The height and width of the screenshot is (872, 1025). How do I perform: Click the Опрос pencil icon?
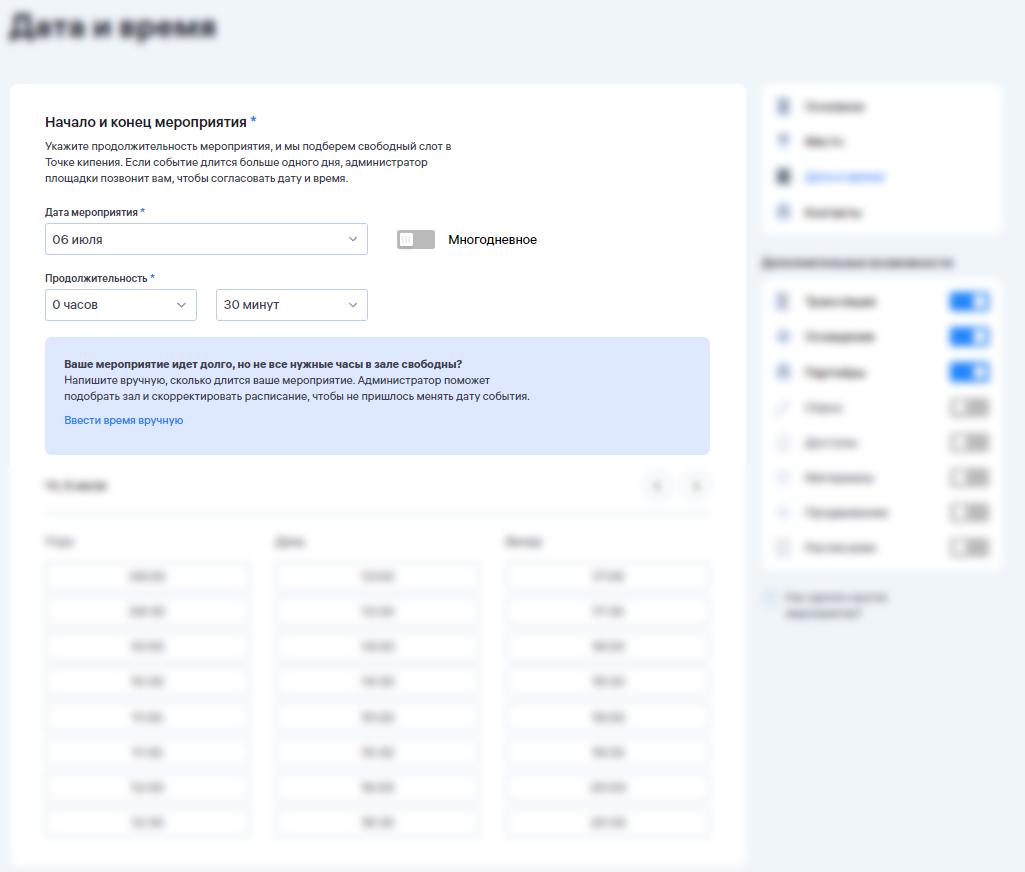pyautogui.click(x=784, y=407)
